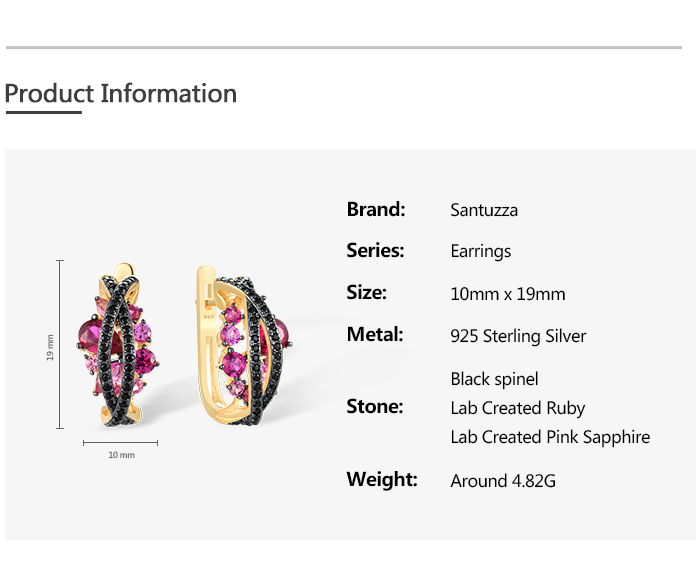
Task: Click the Metal: field label
Action: tap(375, 334)
